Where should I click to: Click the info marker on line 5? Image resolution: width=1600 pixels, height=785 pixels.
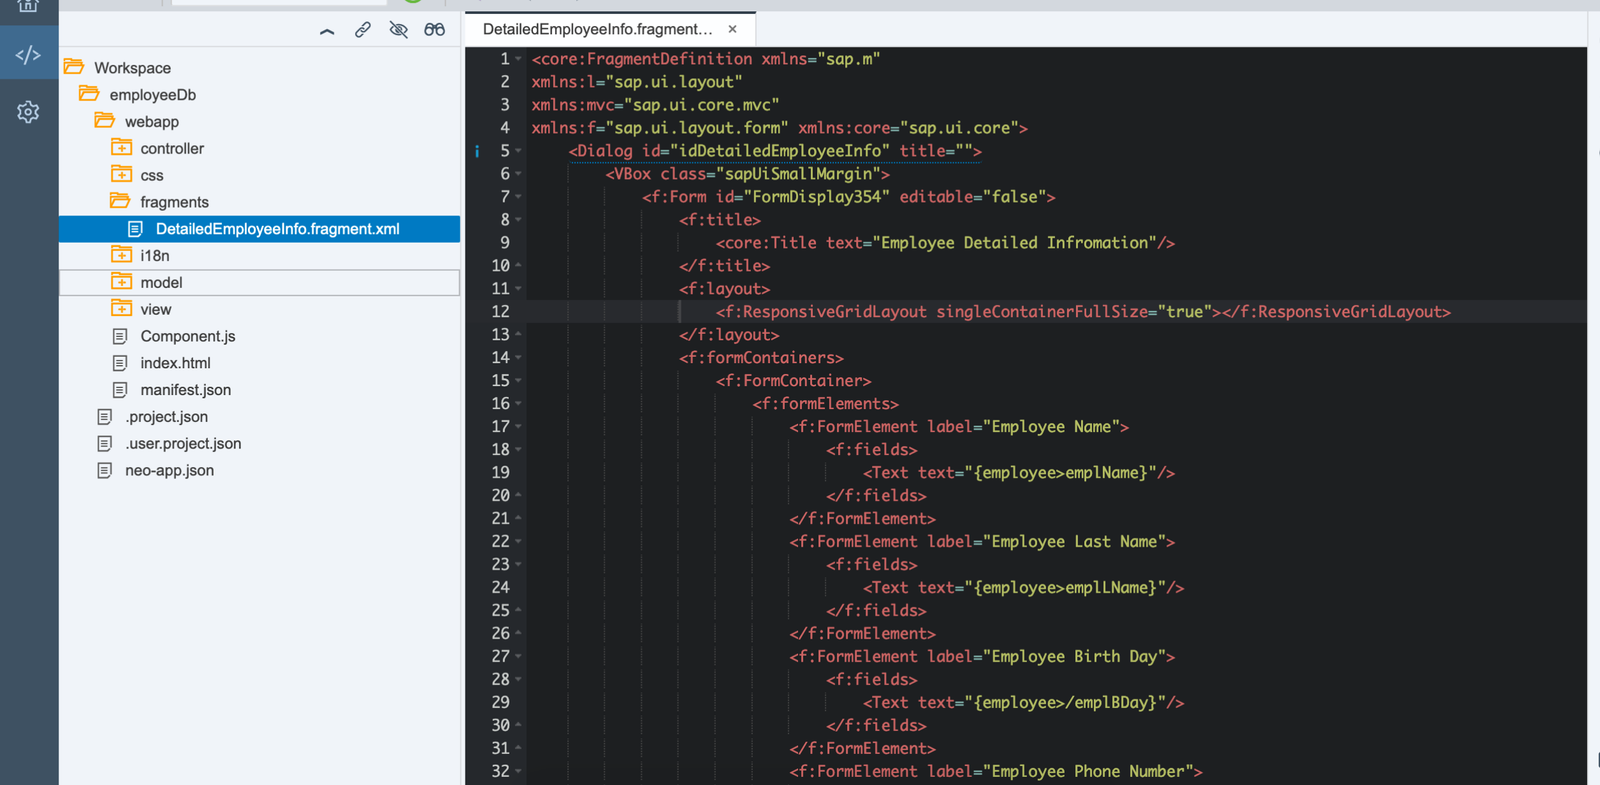(x=477, y=151)
